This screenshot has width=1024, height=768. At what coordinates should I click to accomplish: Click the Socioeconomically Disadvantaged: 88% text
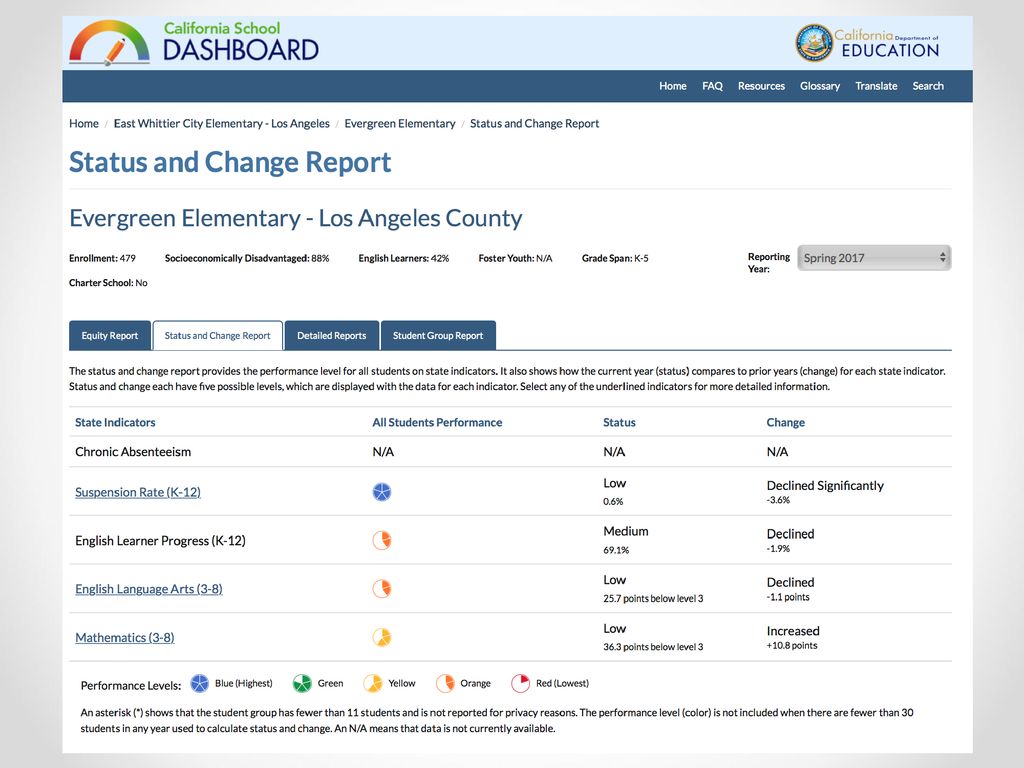pos(247,258)
